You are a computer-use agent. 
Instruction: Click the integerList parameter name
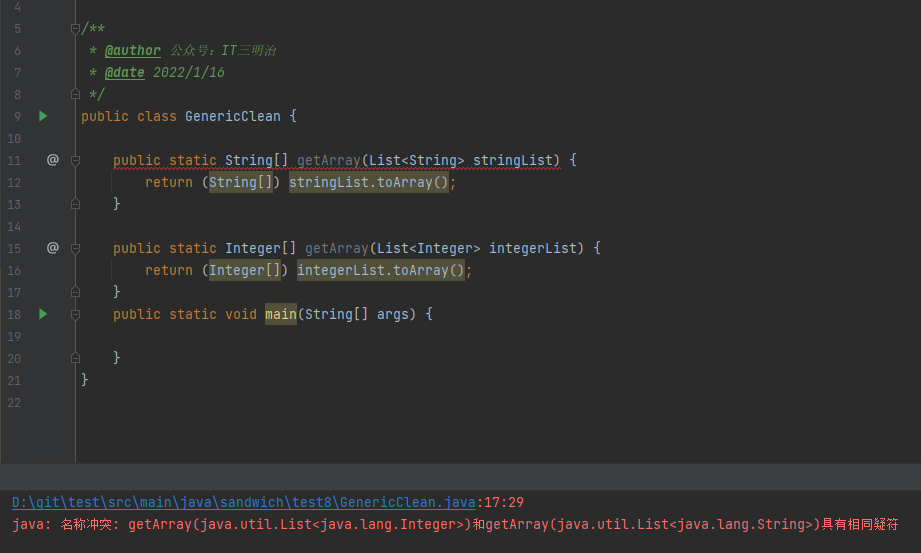pos(533,249)
